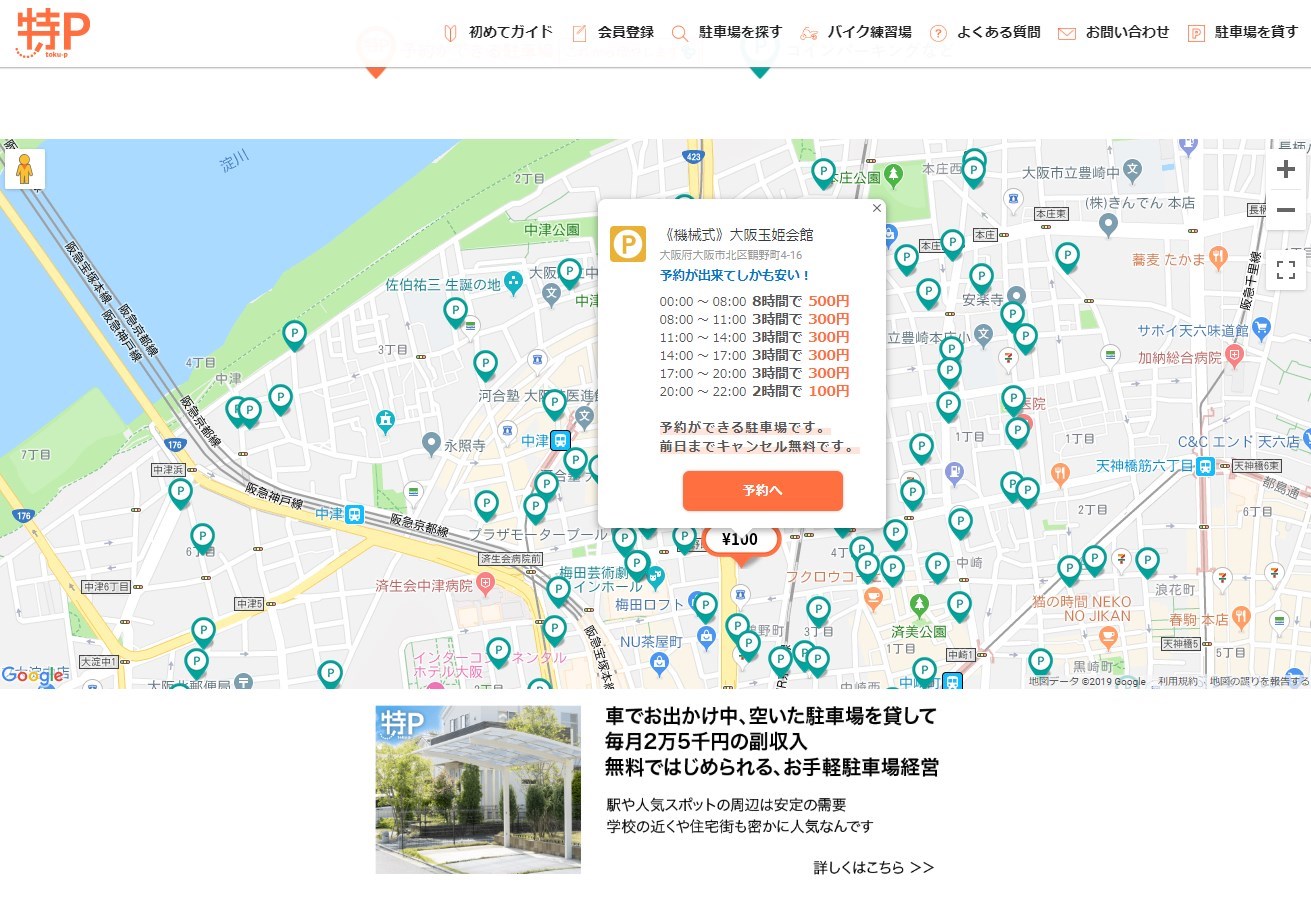Zoom out the map with minus button
This screenshot has height=916, width=1311.
(1286, 210)
